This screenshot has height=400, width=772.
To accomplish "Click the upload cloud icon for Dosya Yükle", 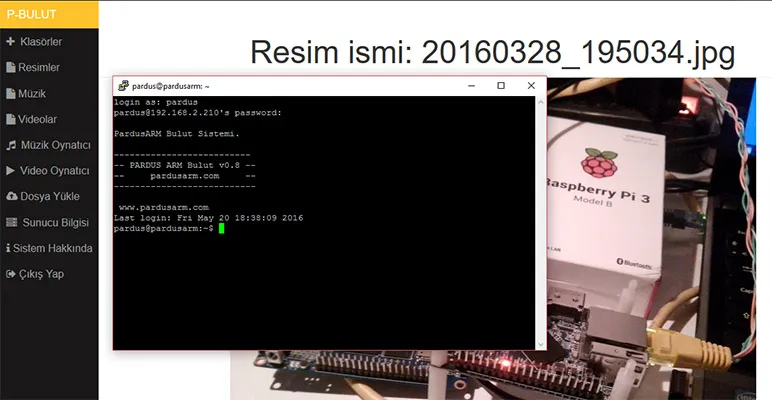I will [x=10, y=197].
